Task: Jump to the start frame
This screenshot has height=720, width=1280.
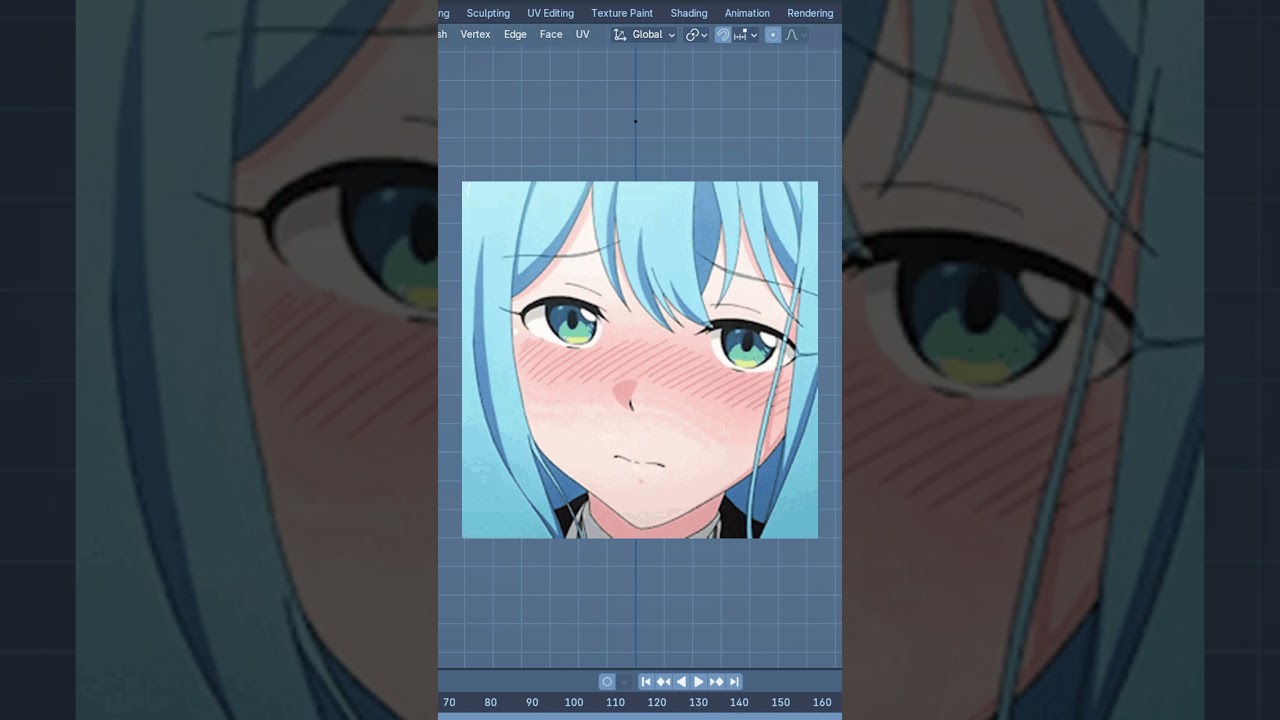Action: click(646, 681)
